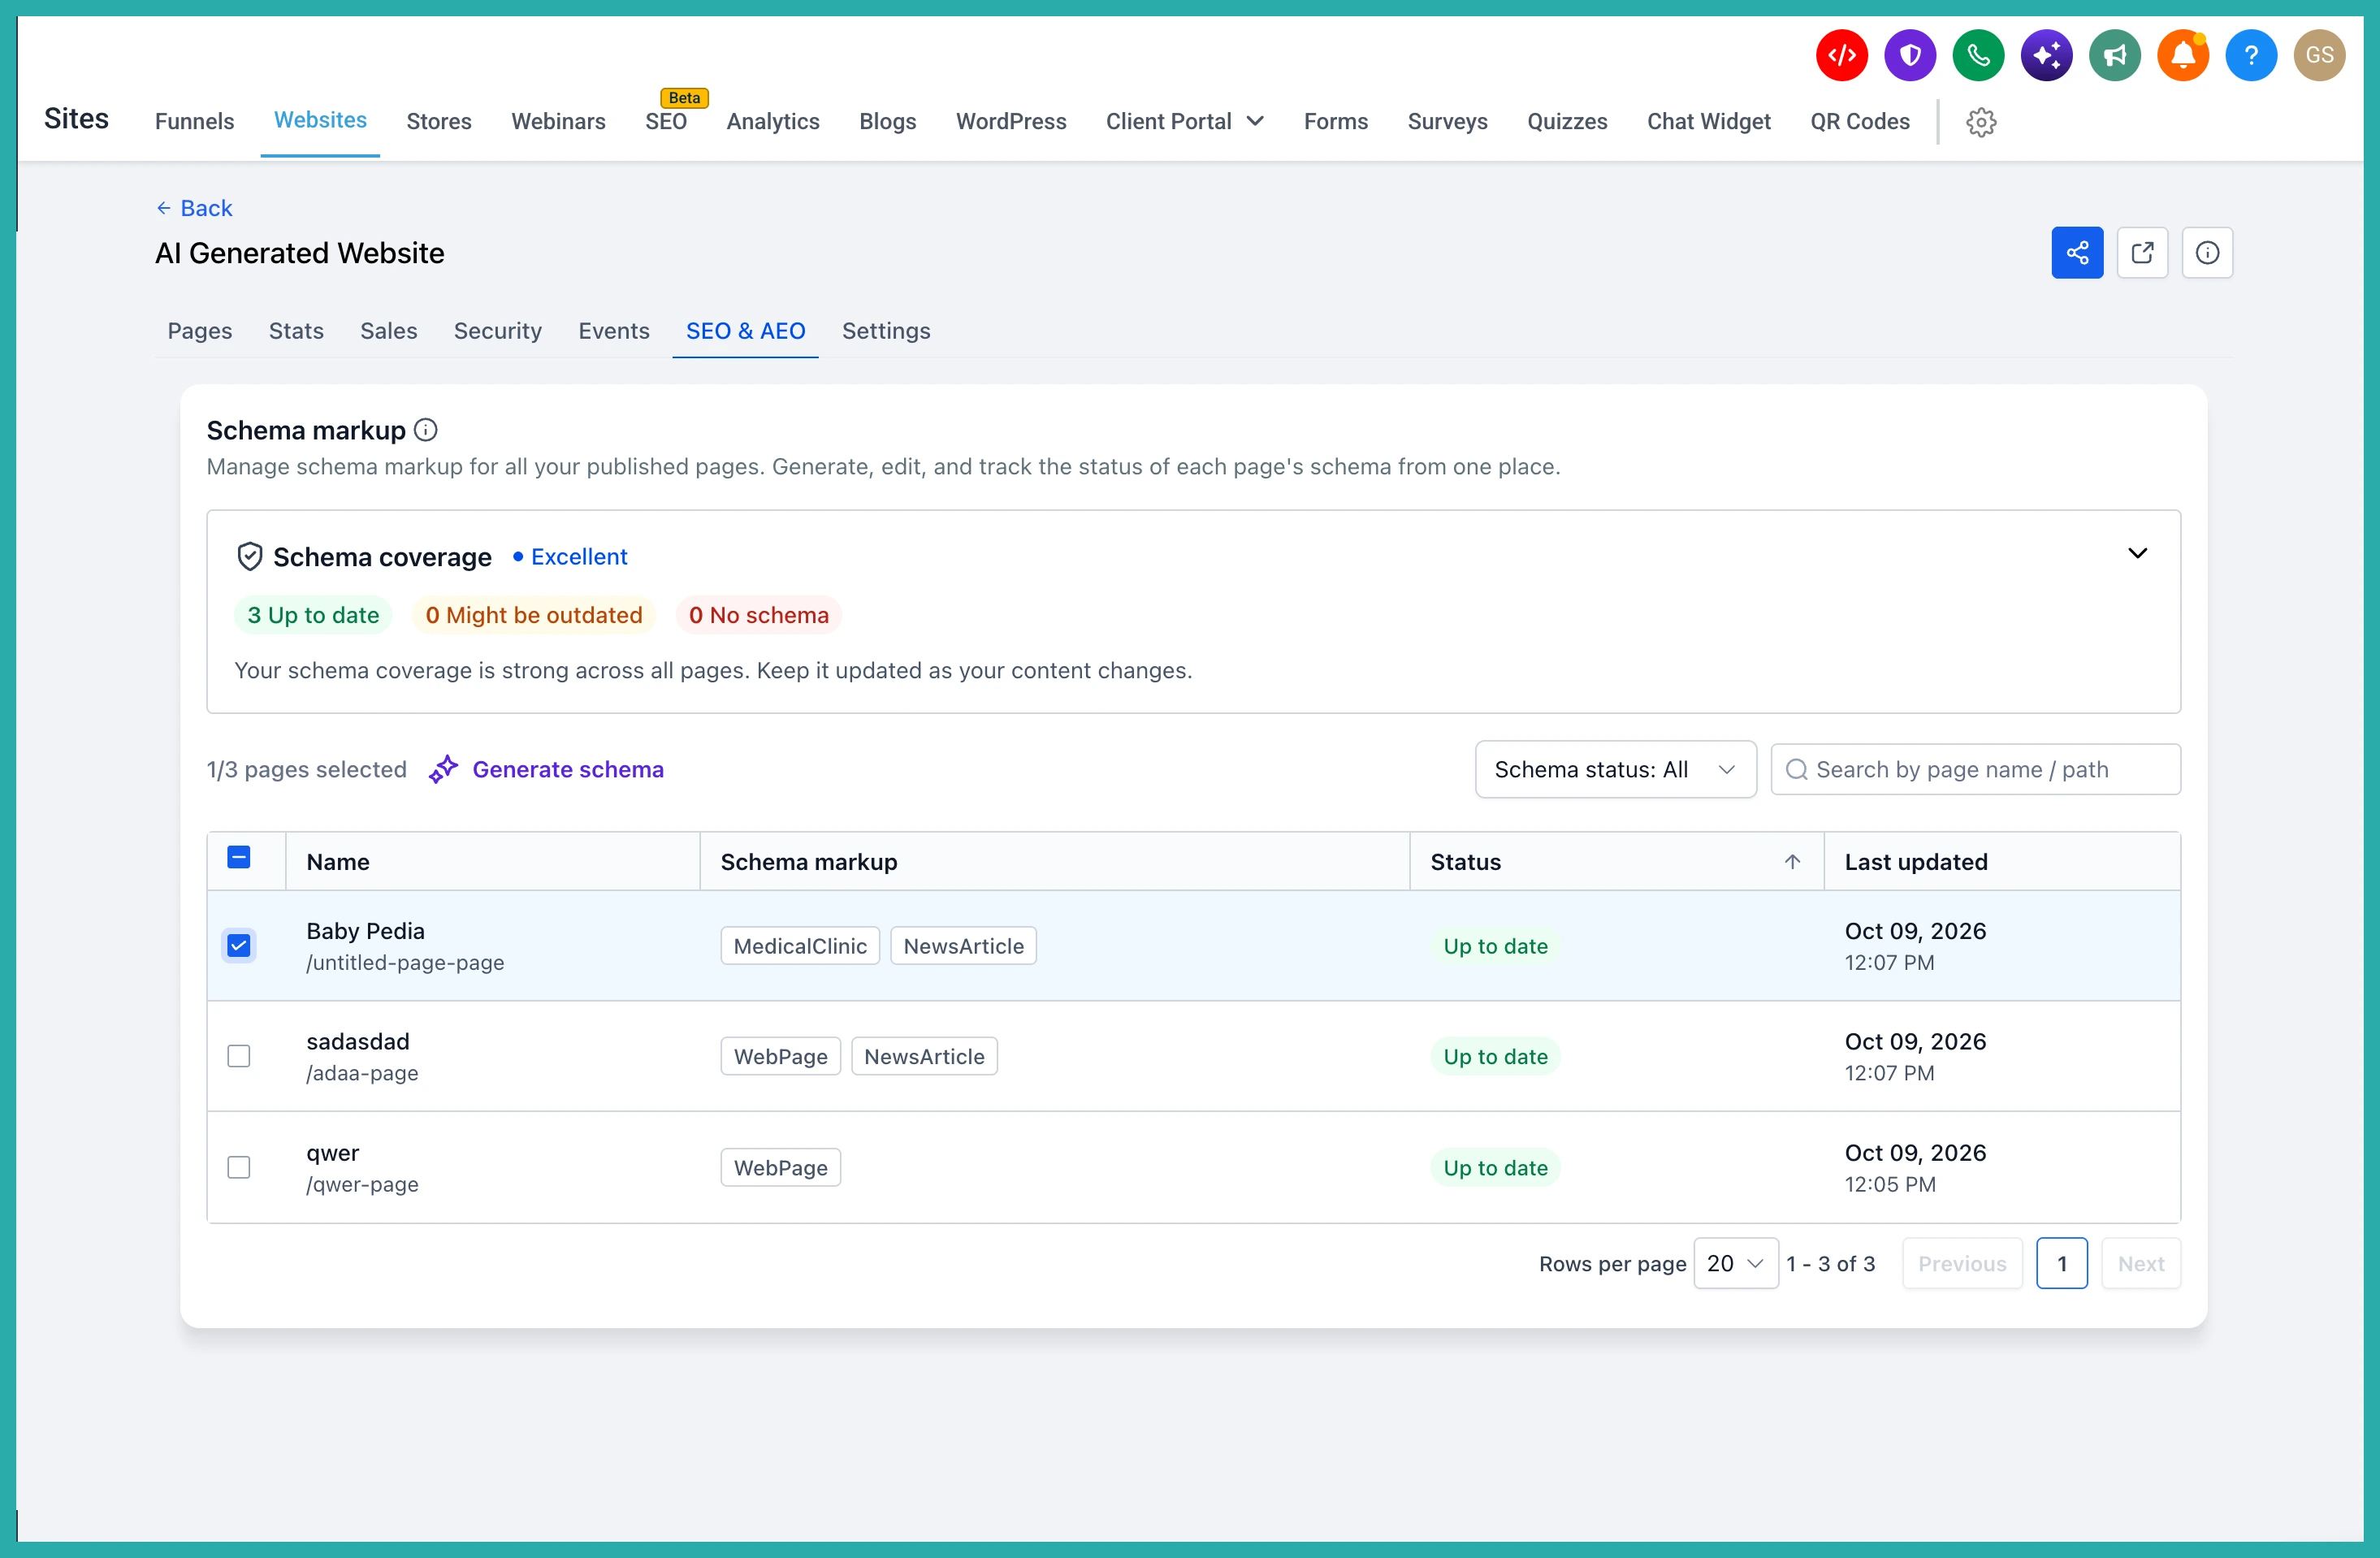
Task: Click the website info icon button
Action: click(2206, 252)
